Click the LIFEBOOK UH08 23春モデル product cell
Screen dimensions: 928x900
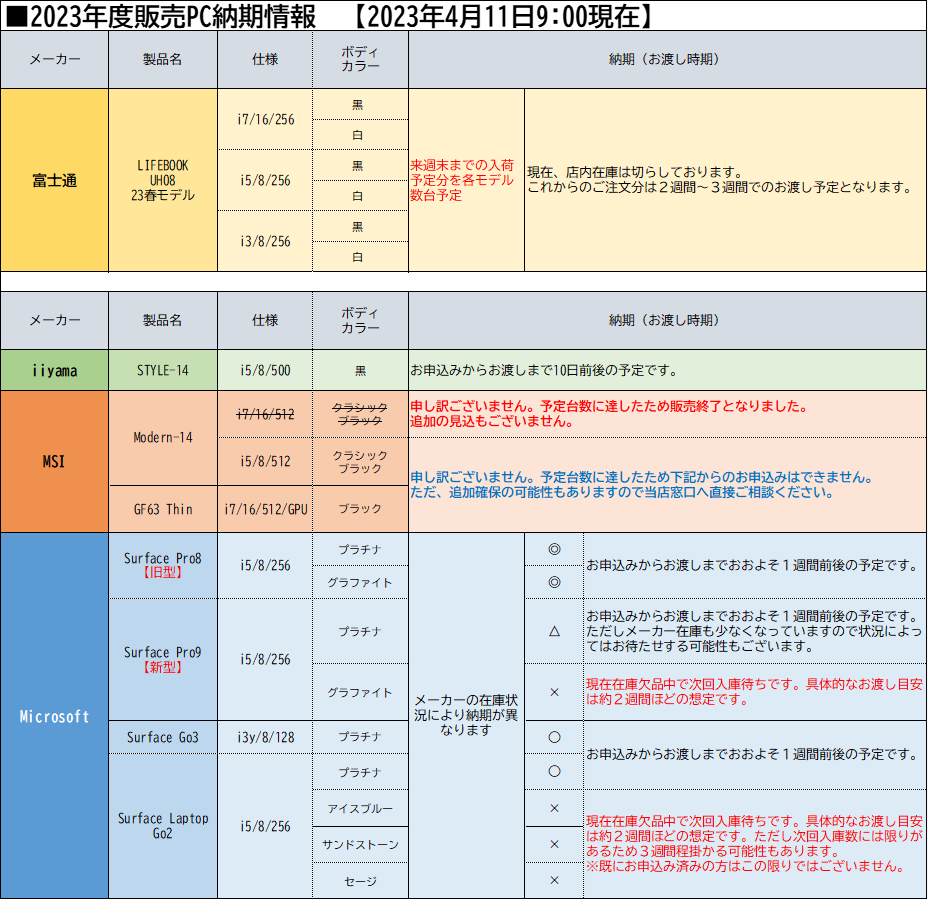pyautogui.click(x=163, y=180)
